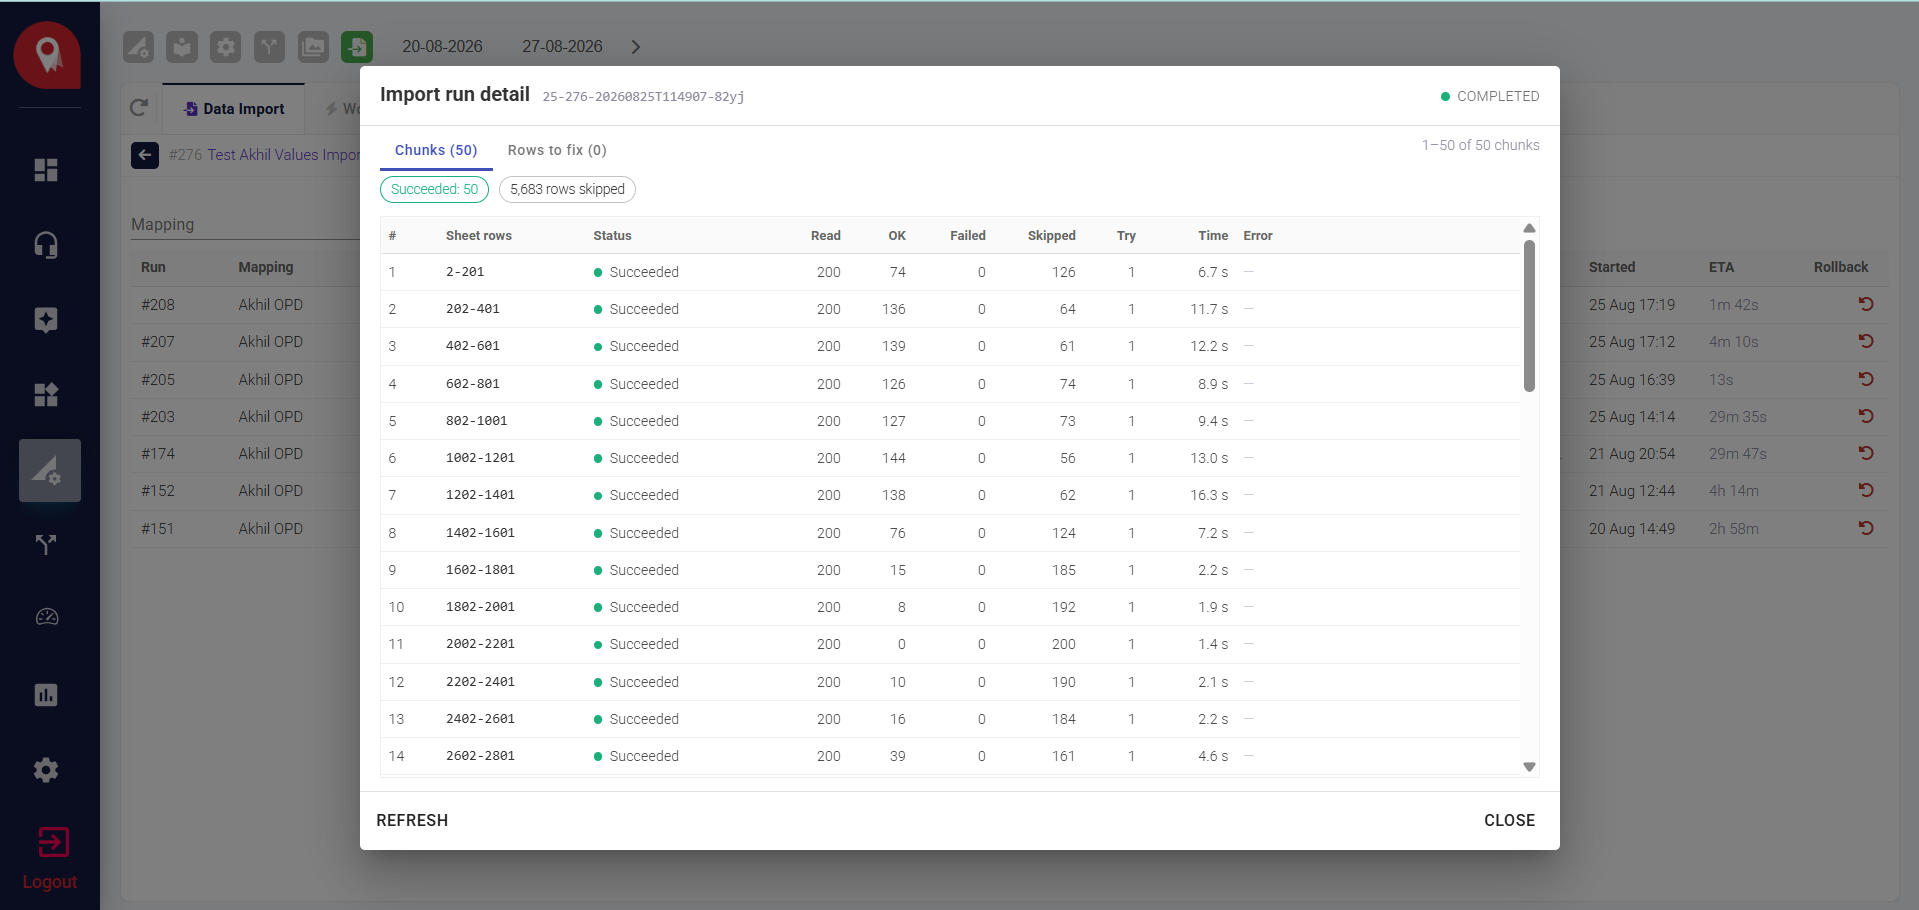Click the end date 27-08-2026
The width and height of the screenshot is (1919, 910).
(x=562, y=47)
